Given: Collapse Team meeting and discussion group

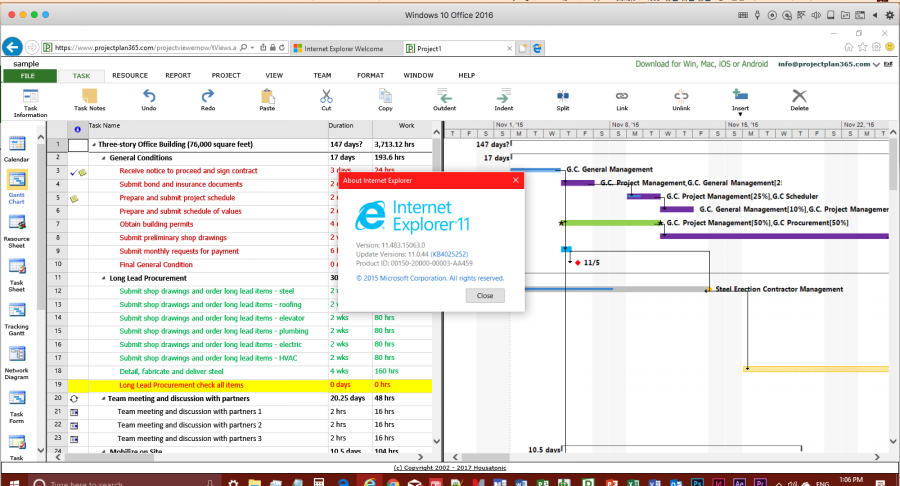Looking at the screenshot, I should click(103, 398).
